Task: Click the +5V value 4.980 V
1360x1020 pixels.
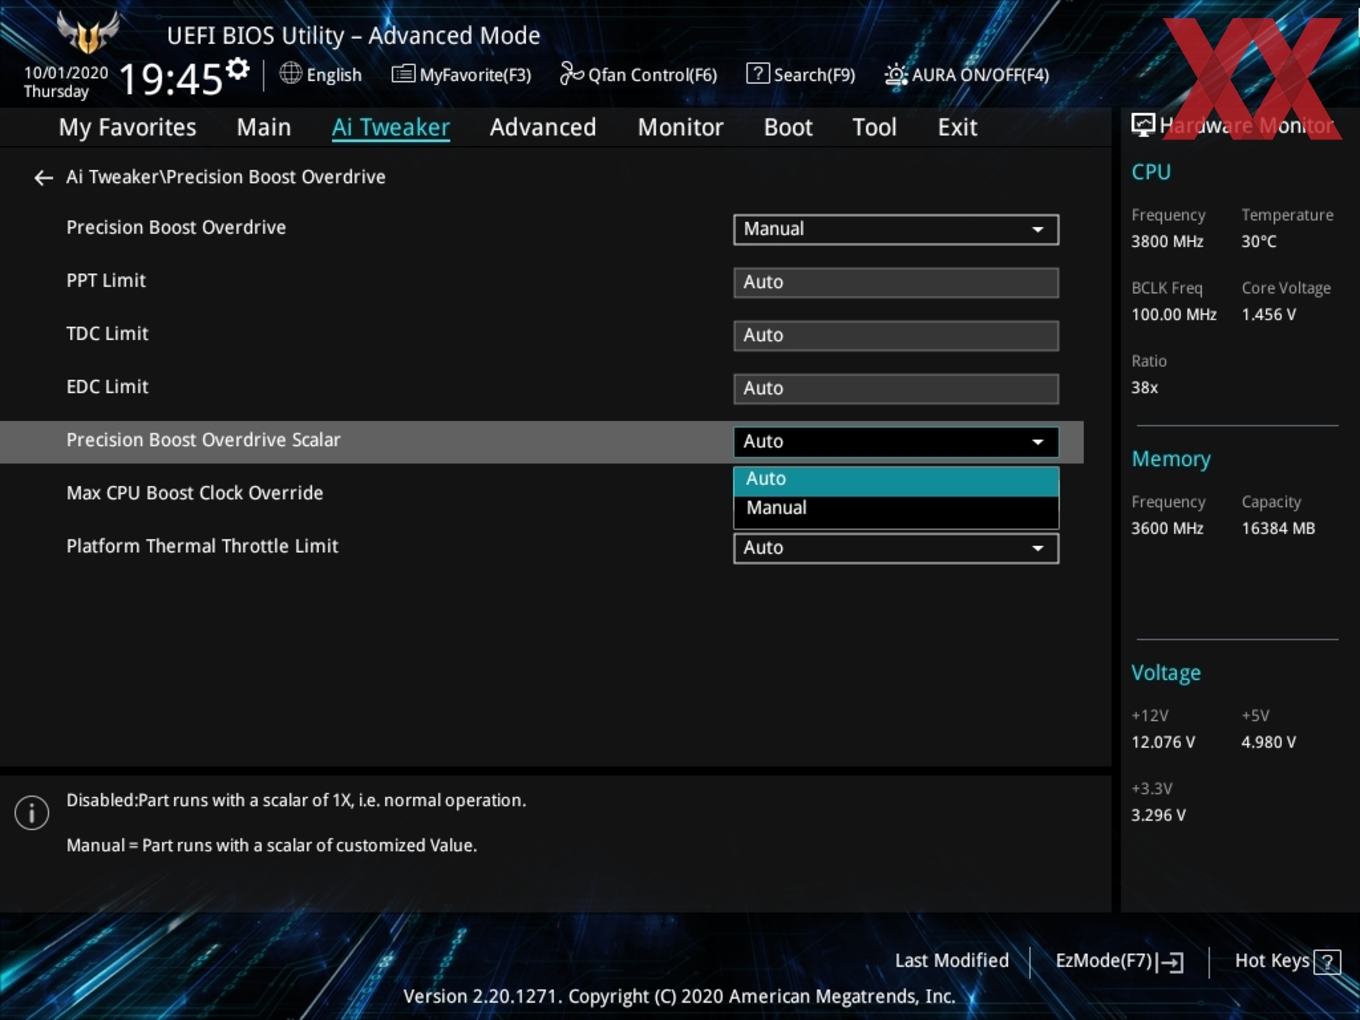Action: (1268, 743)
